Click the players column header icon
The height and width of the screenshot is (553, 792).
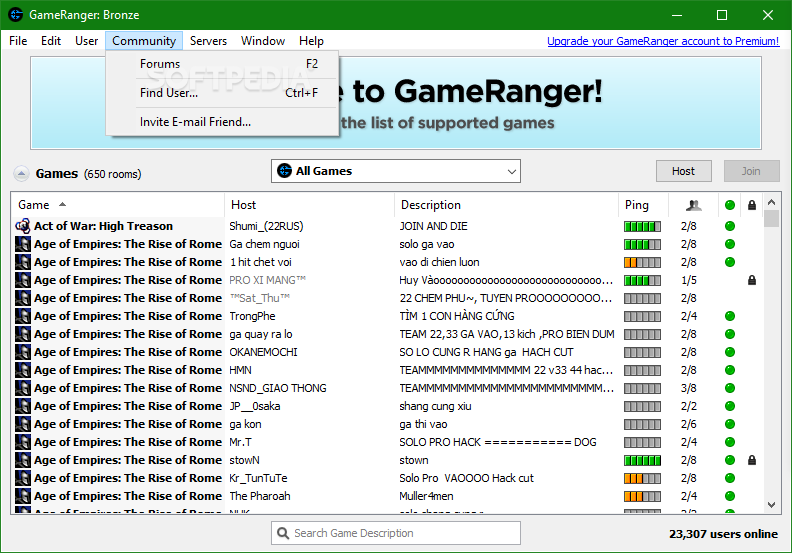(694, 205)
